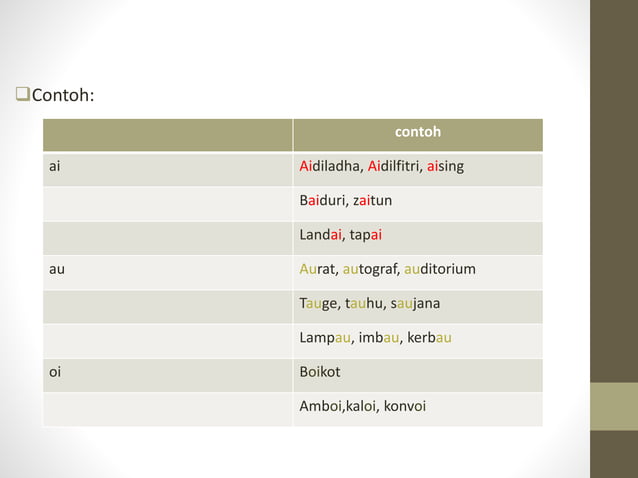
Task: Click the word 'aising'
Action: [x=445, y=167]
